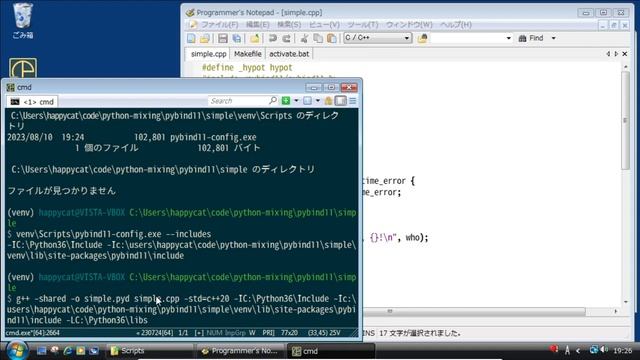Click the active console list icon in cmd toolbar
Image resolution: width=640 pixels, height=360 pixels.
coord(307,100)
